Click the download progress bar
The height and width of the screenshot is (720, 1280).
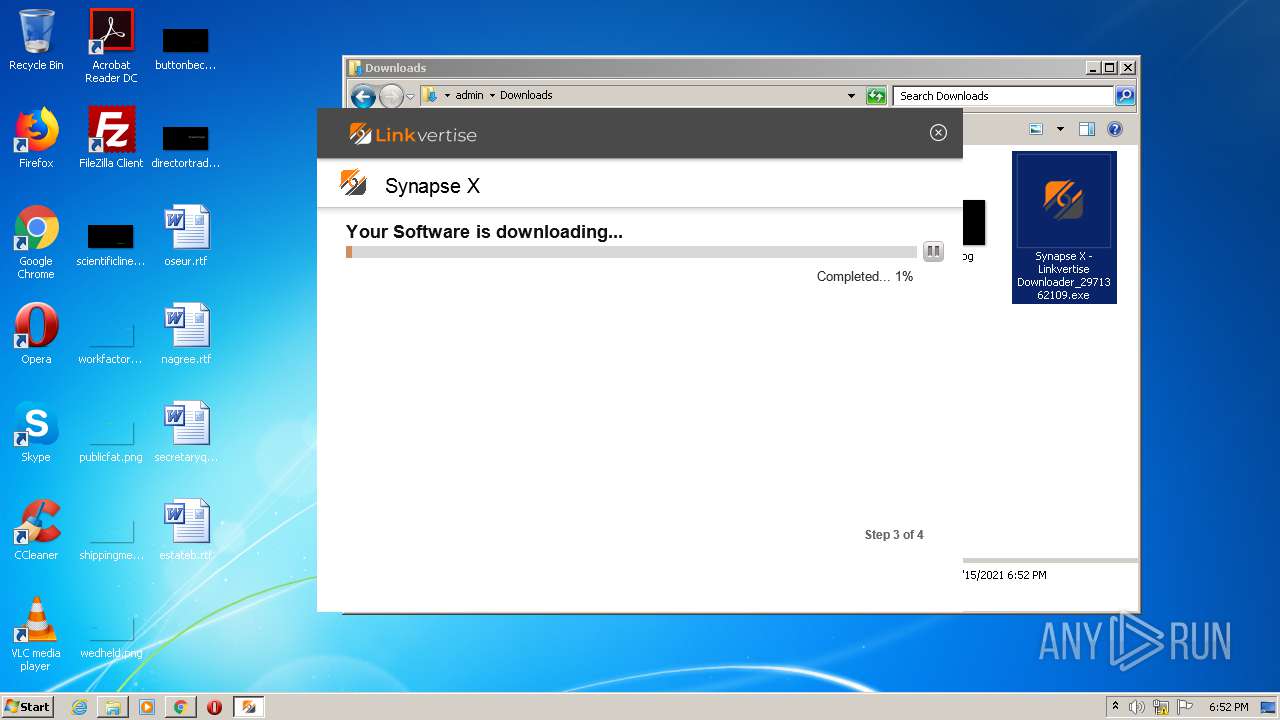pyautogui.click(x=631, y=252)
